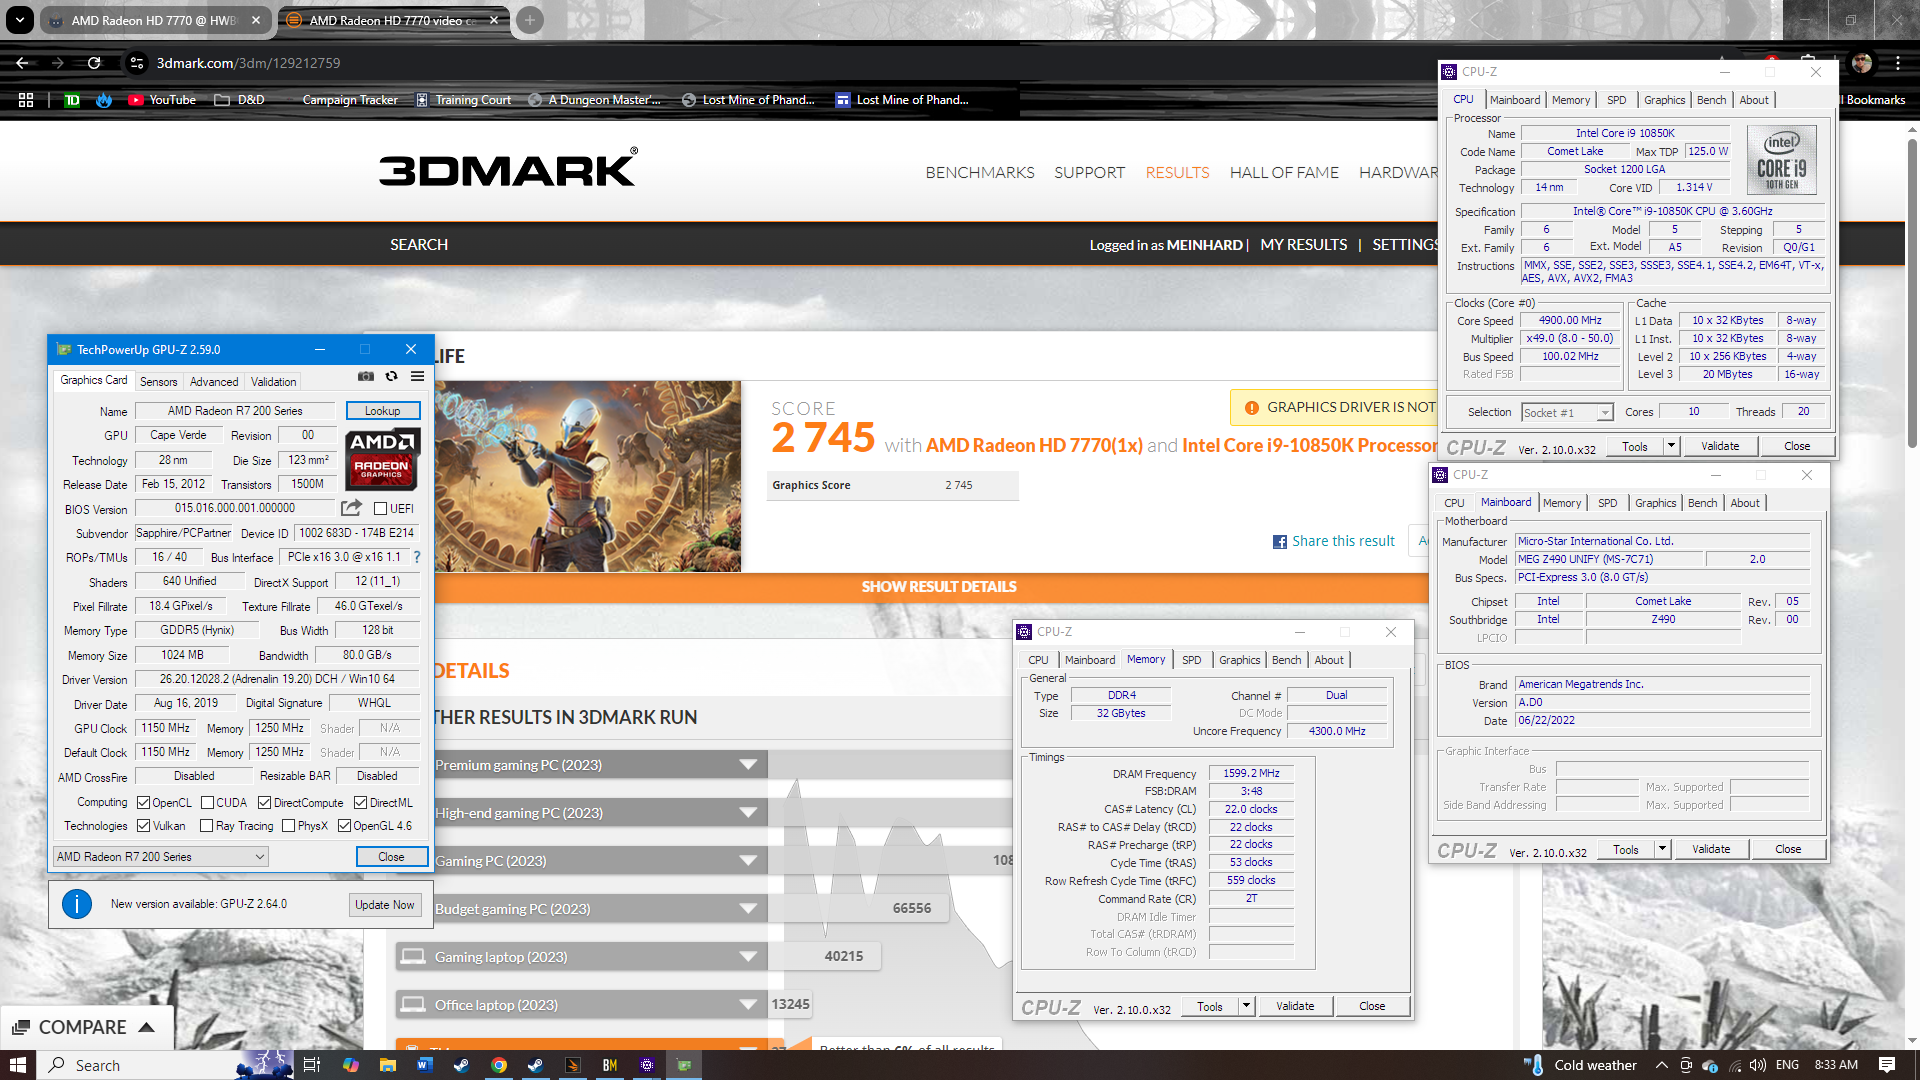The width and height of the screenshot is (1920, 1080).
Task: Toggle the DirectCompute checkbox
Action: tap(264, 803)
